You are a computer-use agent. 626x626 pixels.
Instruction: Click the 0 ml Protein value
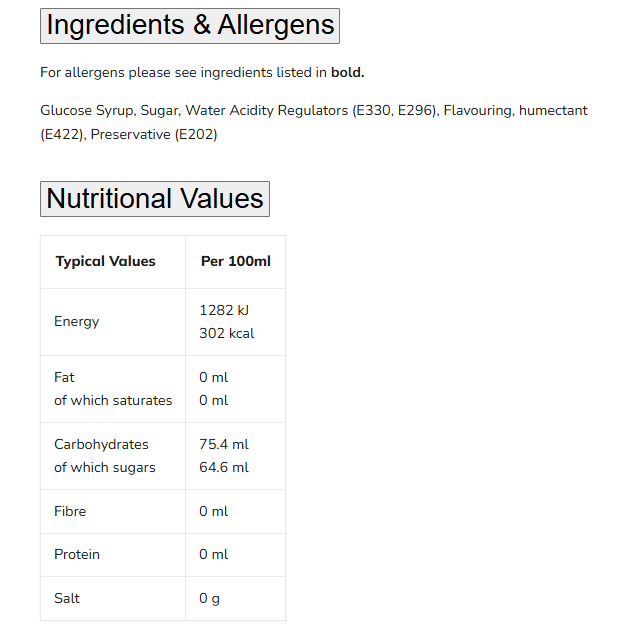[213, 554]
